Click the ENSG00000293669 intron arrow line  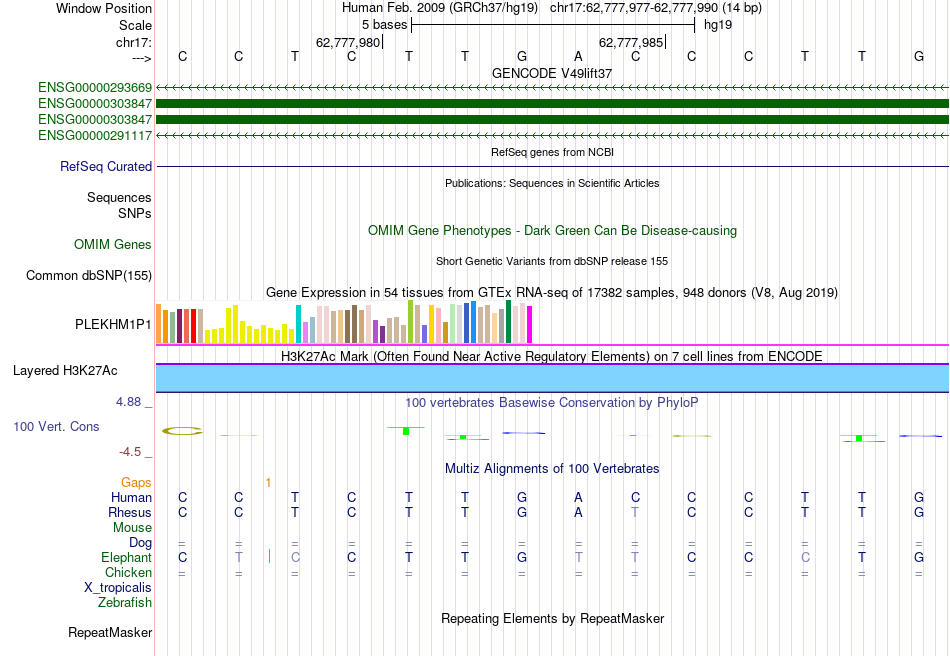click(553, 88)
